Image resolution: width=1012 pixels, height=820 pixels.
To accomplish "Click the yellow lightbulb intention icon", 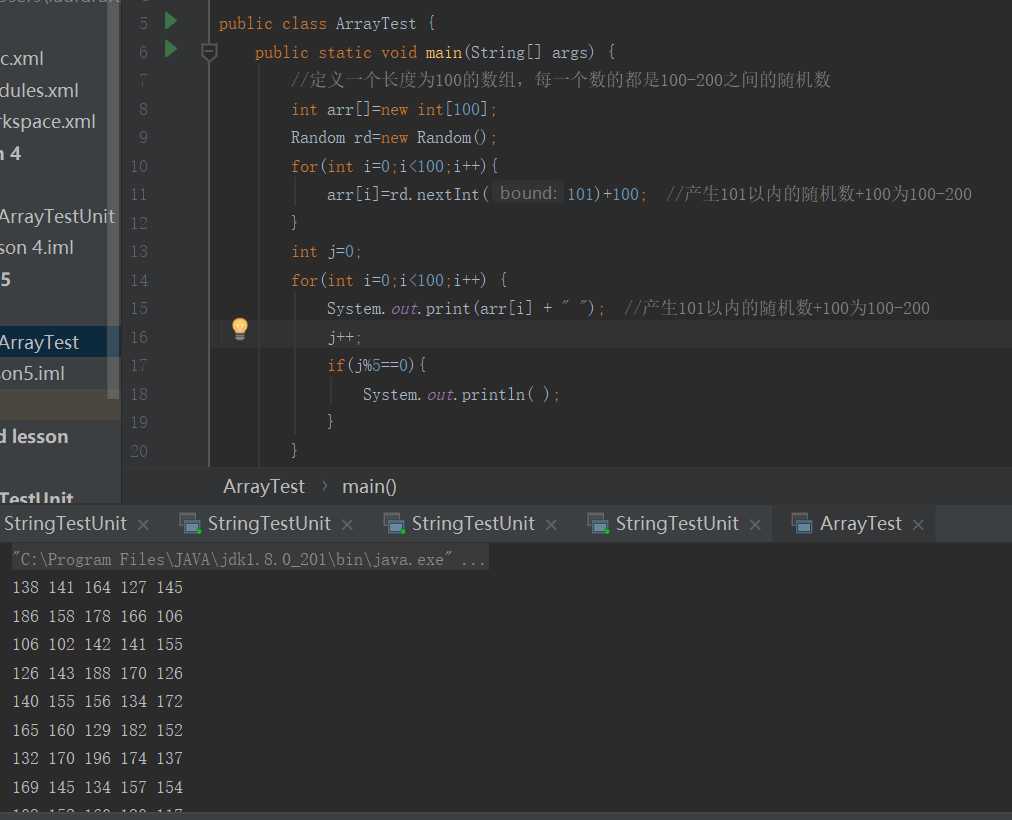I will coord(240,328).
